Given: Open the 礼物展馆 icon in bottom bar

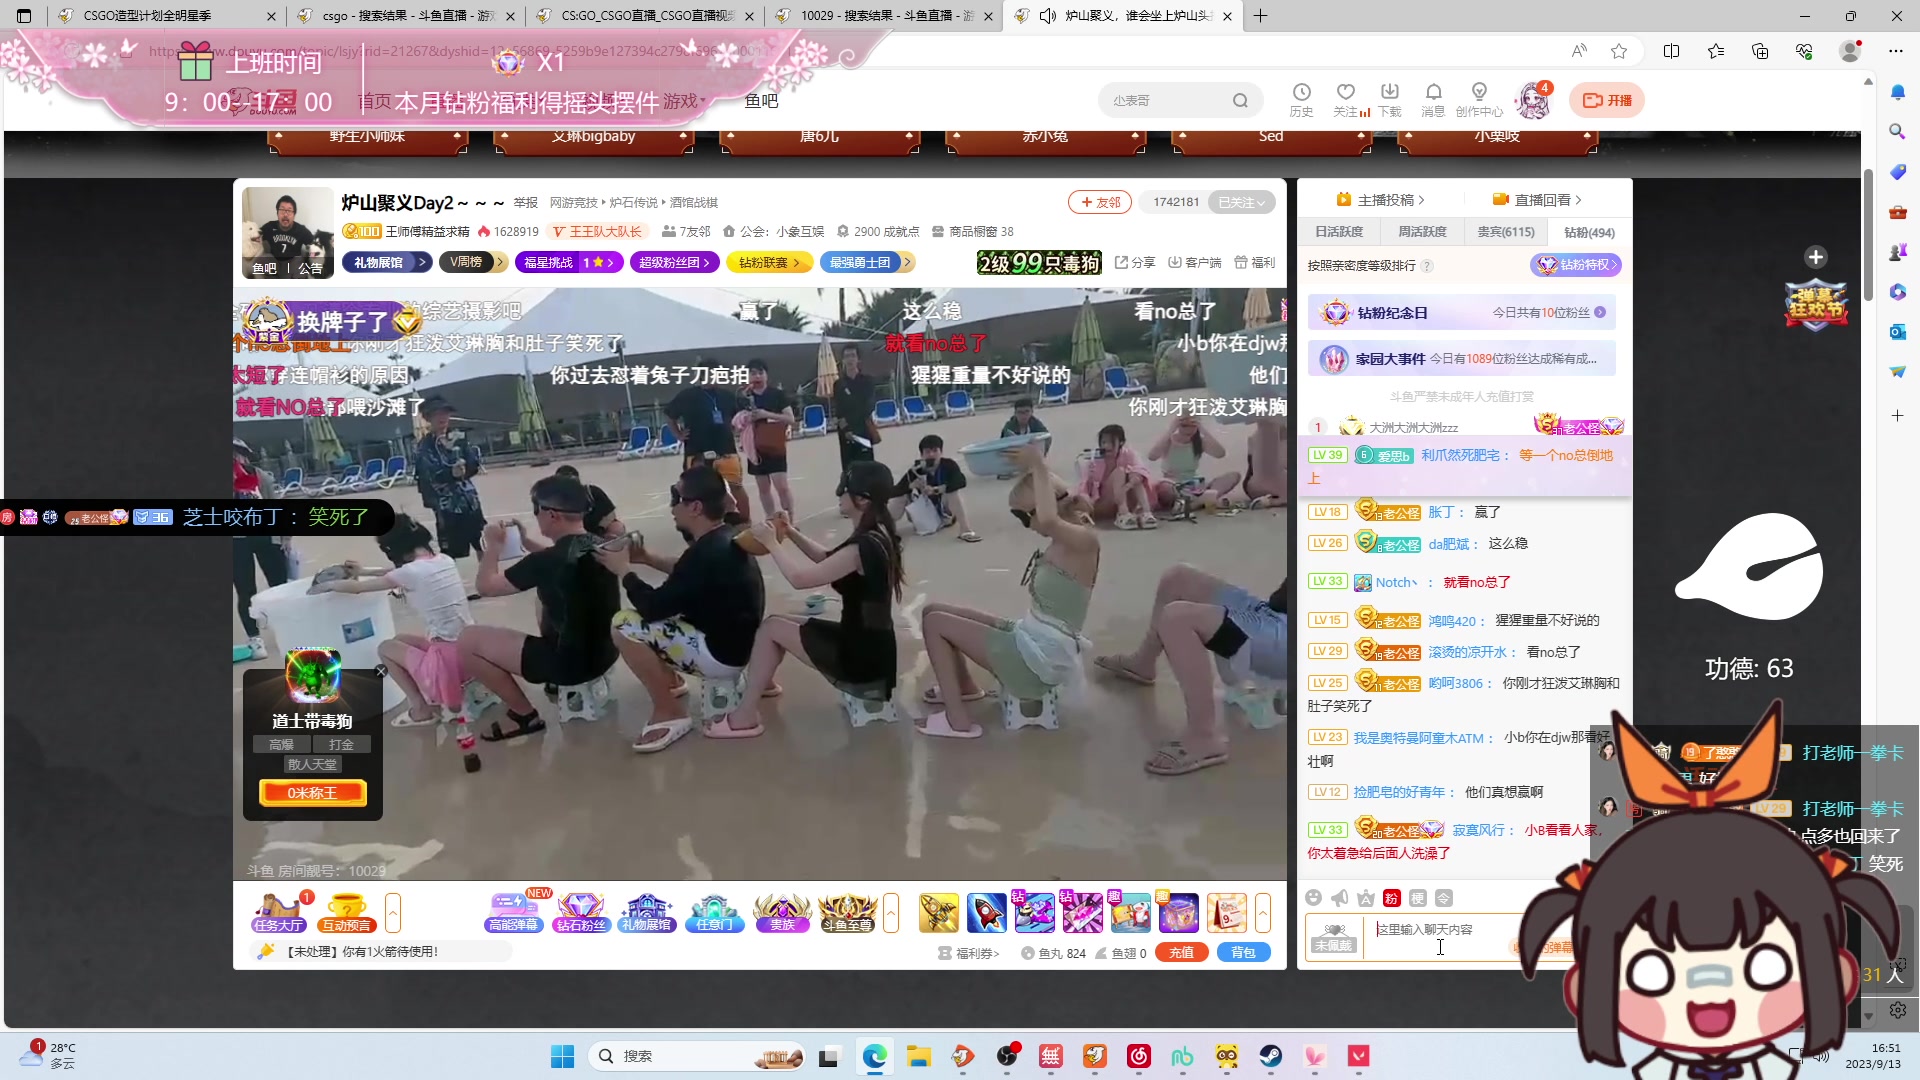Looking at the screenshot, I should 647,912.
